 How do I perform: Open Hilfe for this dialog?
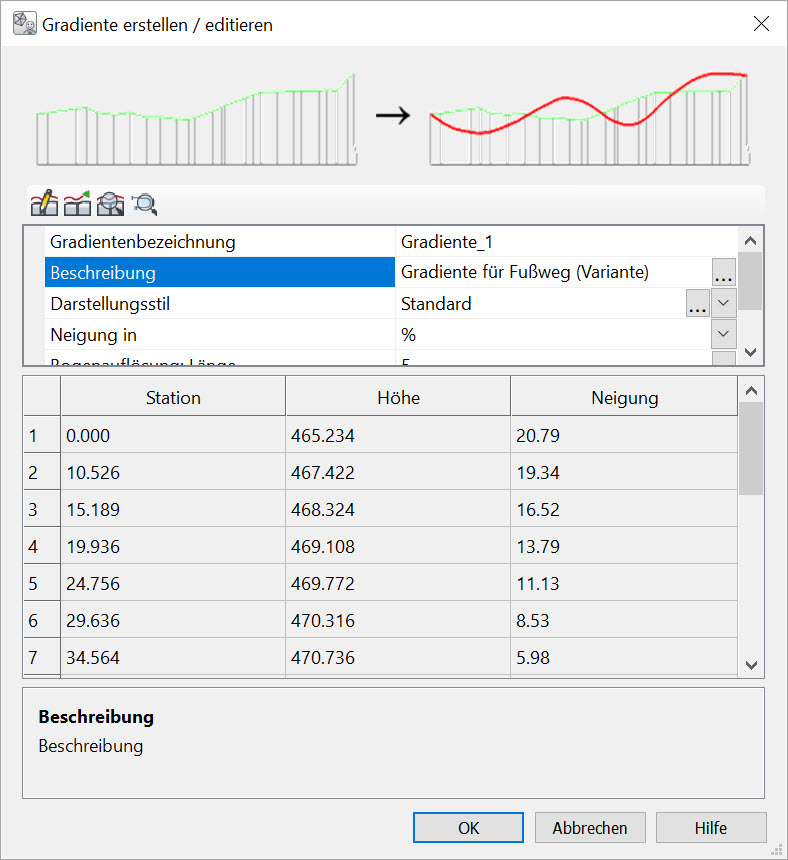pyautogui.click(x=711, y=828)
